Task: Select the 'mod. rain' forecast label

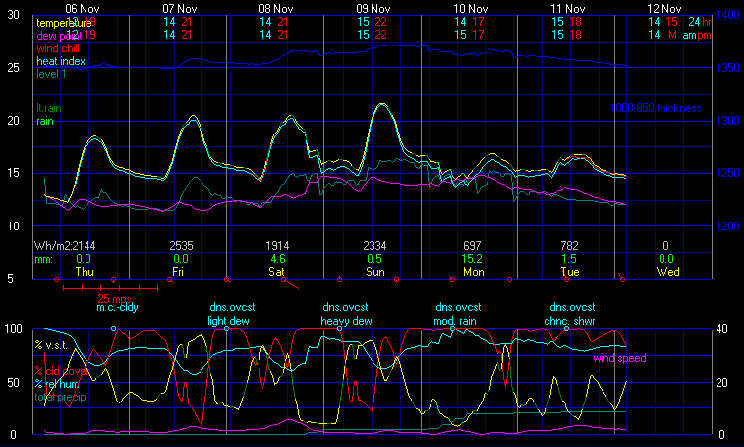Action: (455, 321)
